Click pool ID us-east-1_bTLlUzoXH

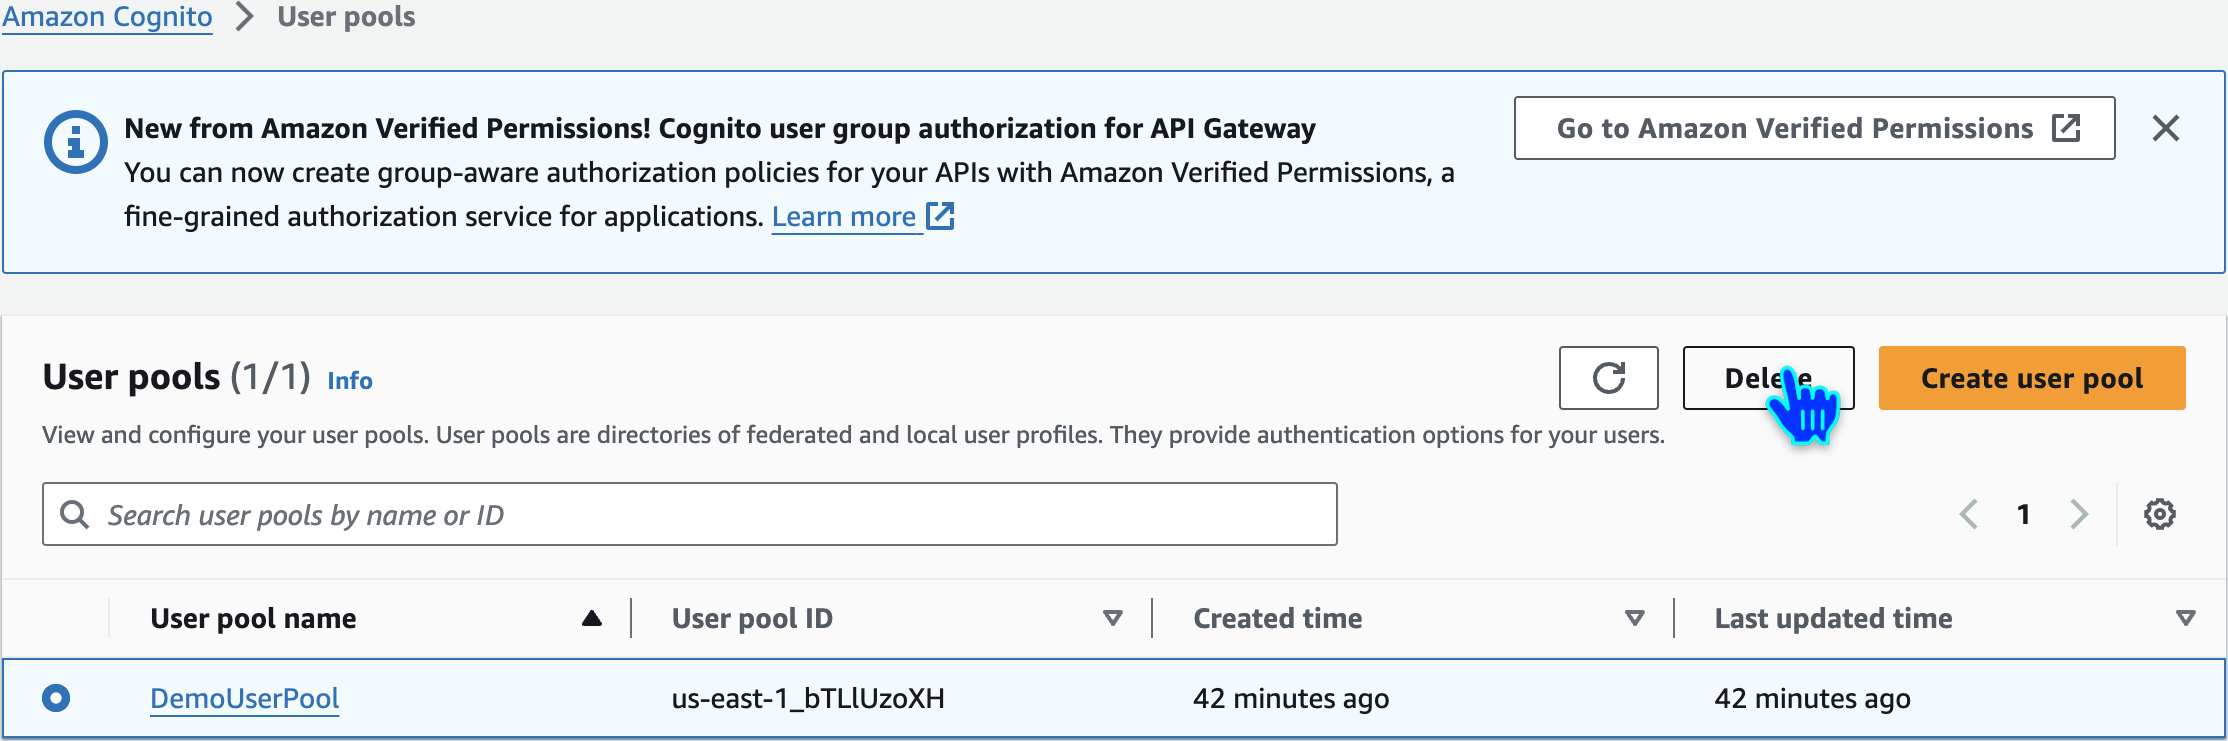tap(808, 698)
